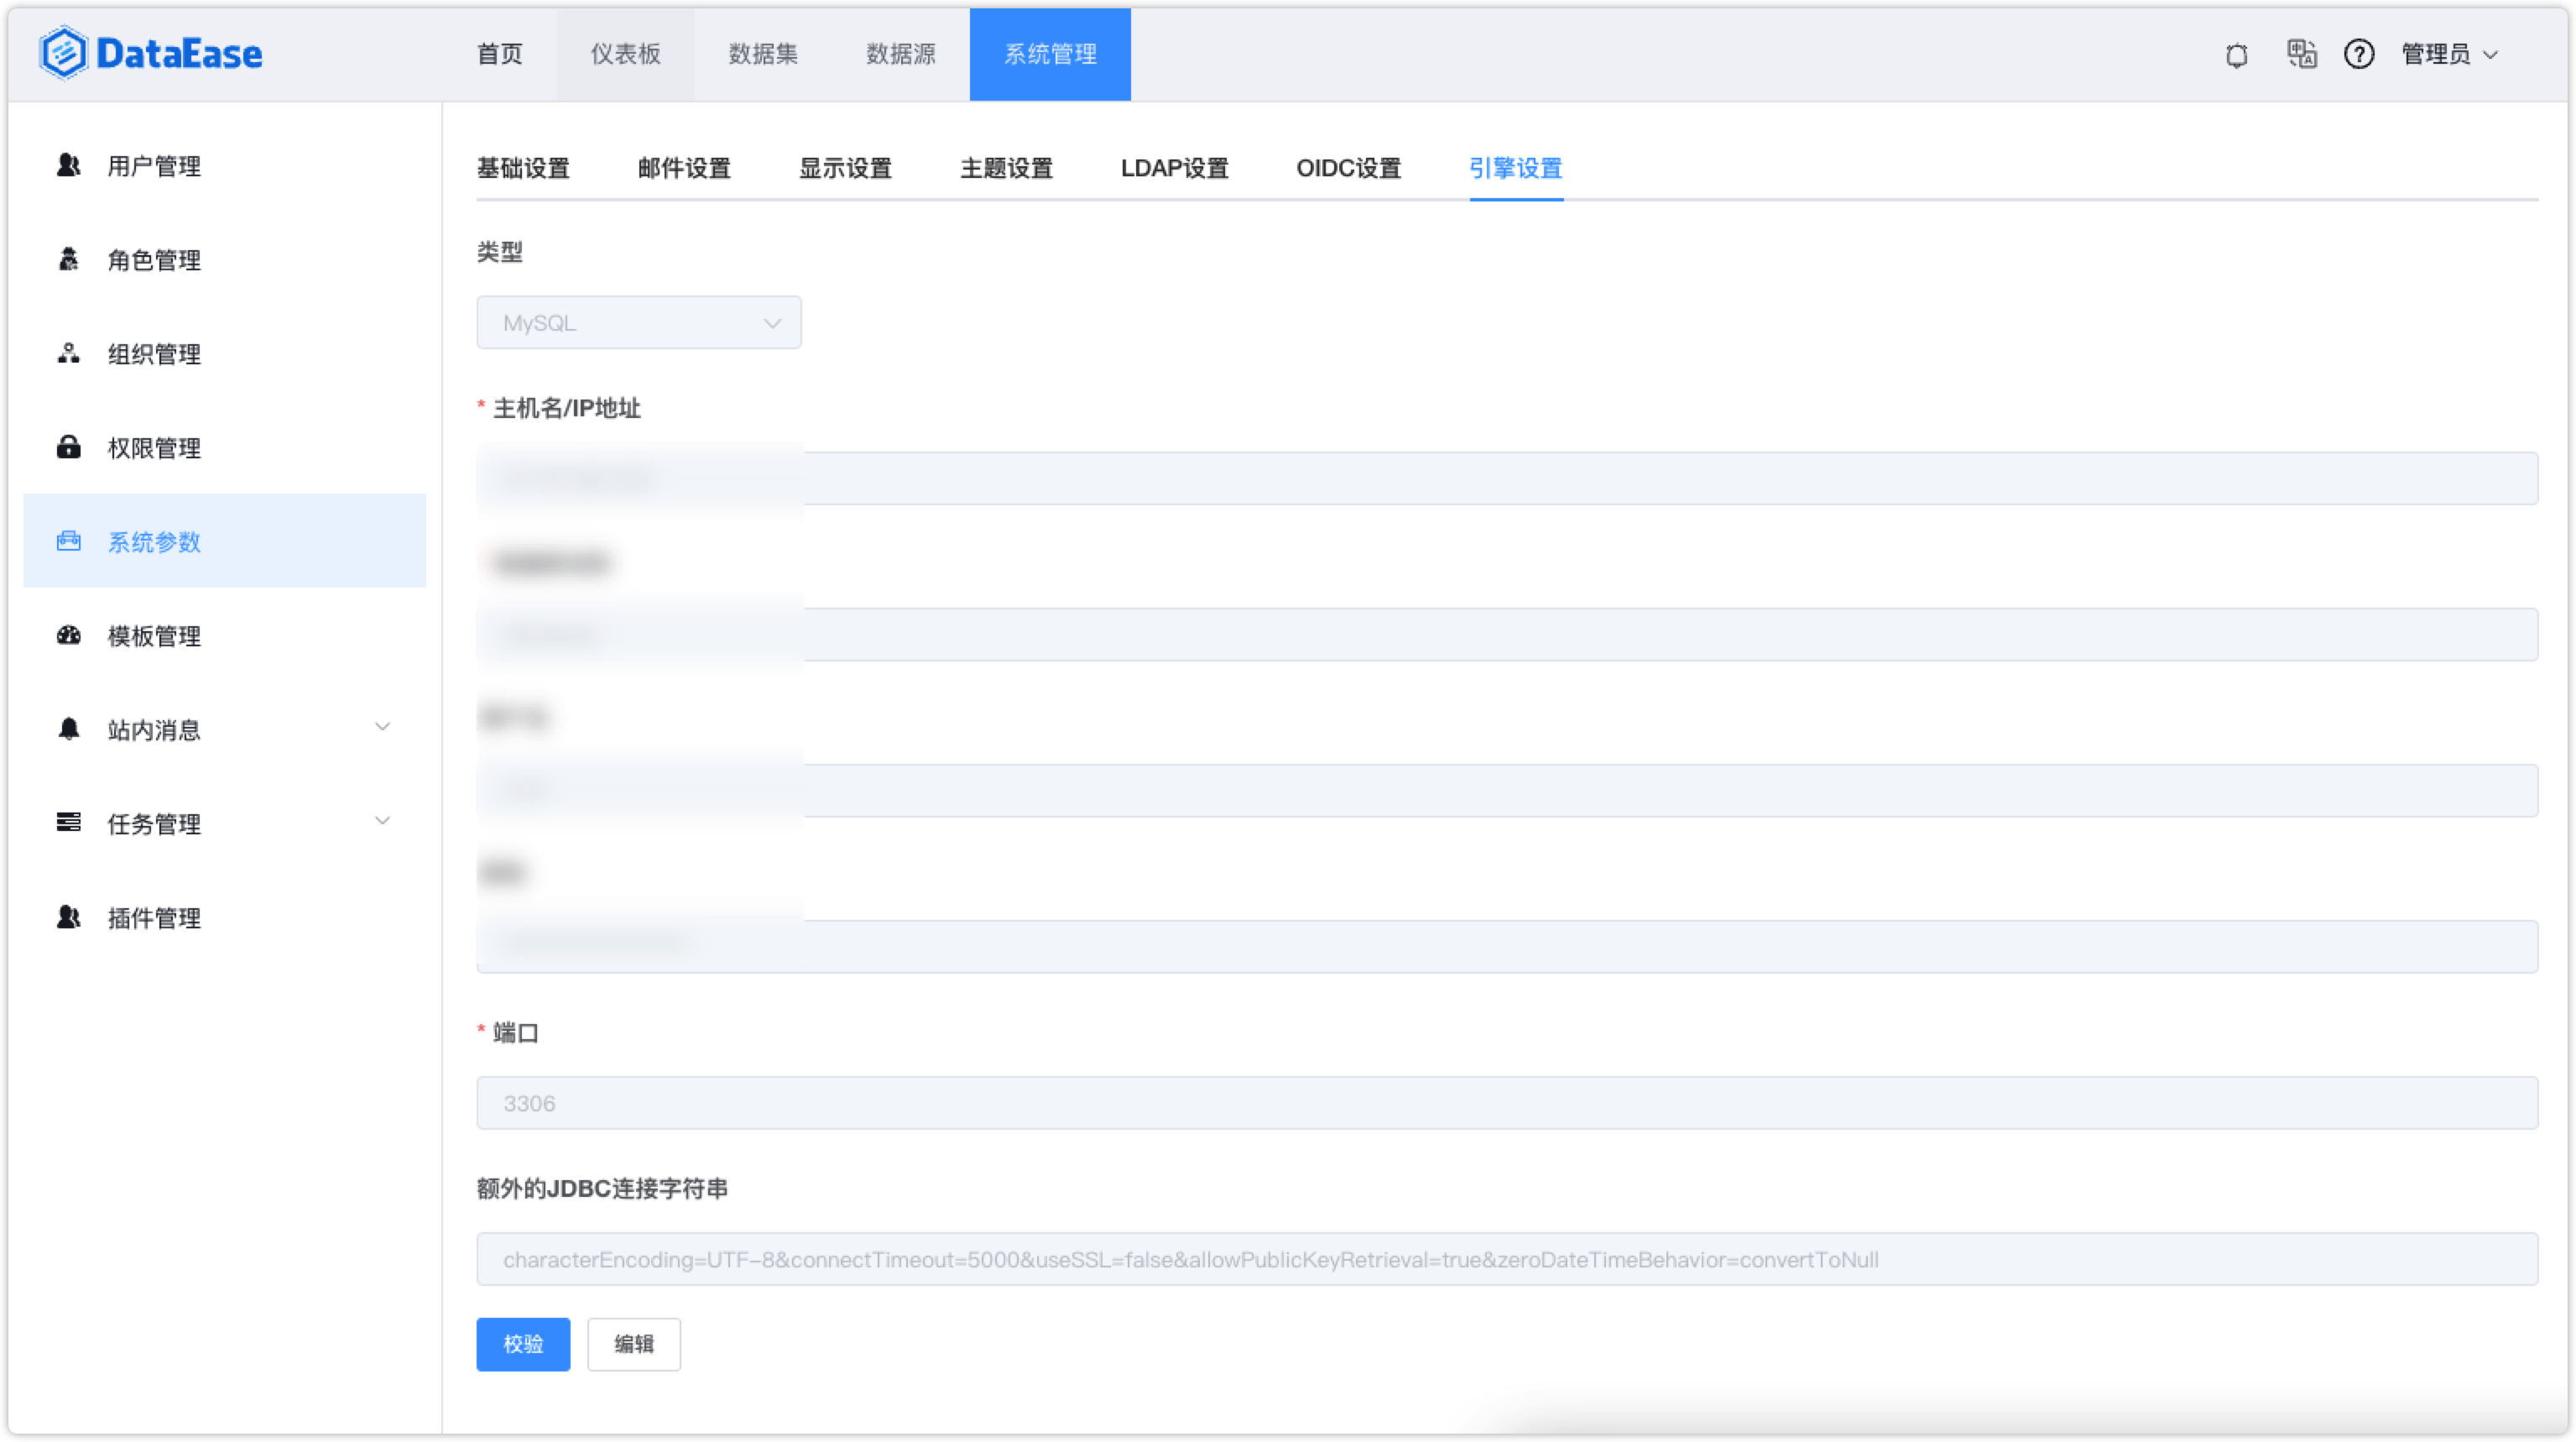Click the 角色管理 role icon

67,260
